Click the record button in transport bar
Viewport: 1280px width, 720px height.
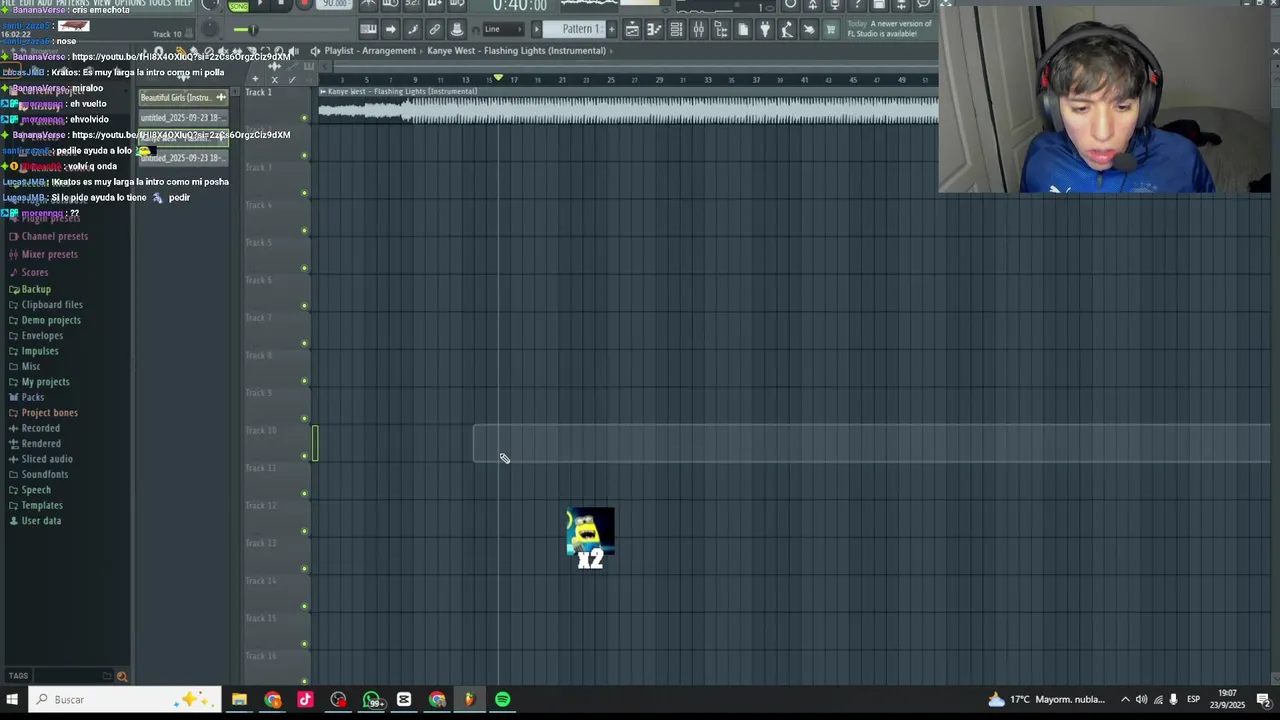(304, 4)
